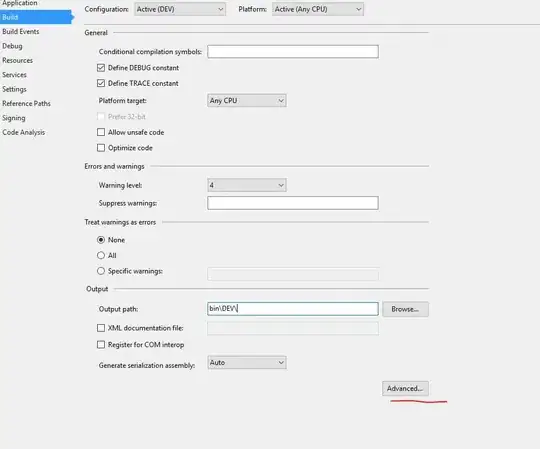The height and width of the screenshot is (449, 540).
Task: Enable XML documentation file checkbox
Action: [x=101, y=328]
